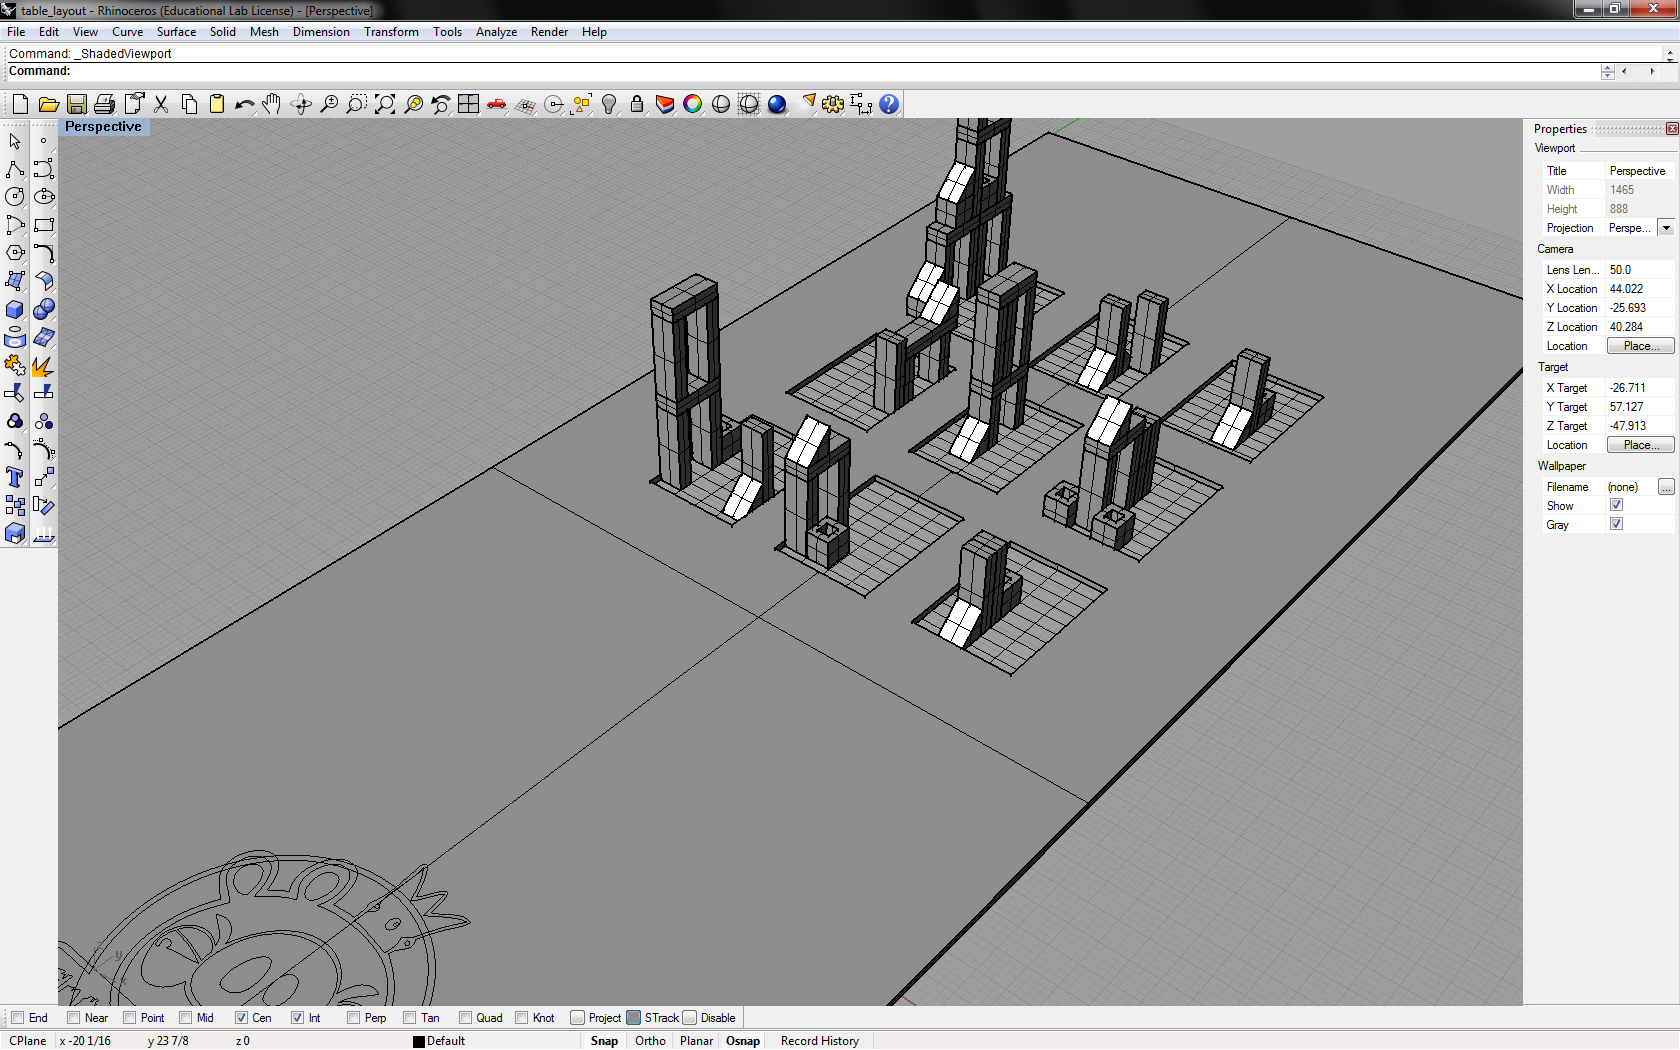1680x1050 pixels.
Task: Open the Render menu
Action: click(549, 32)
